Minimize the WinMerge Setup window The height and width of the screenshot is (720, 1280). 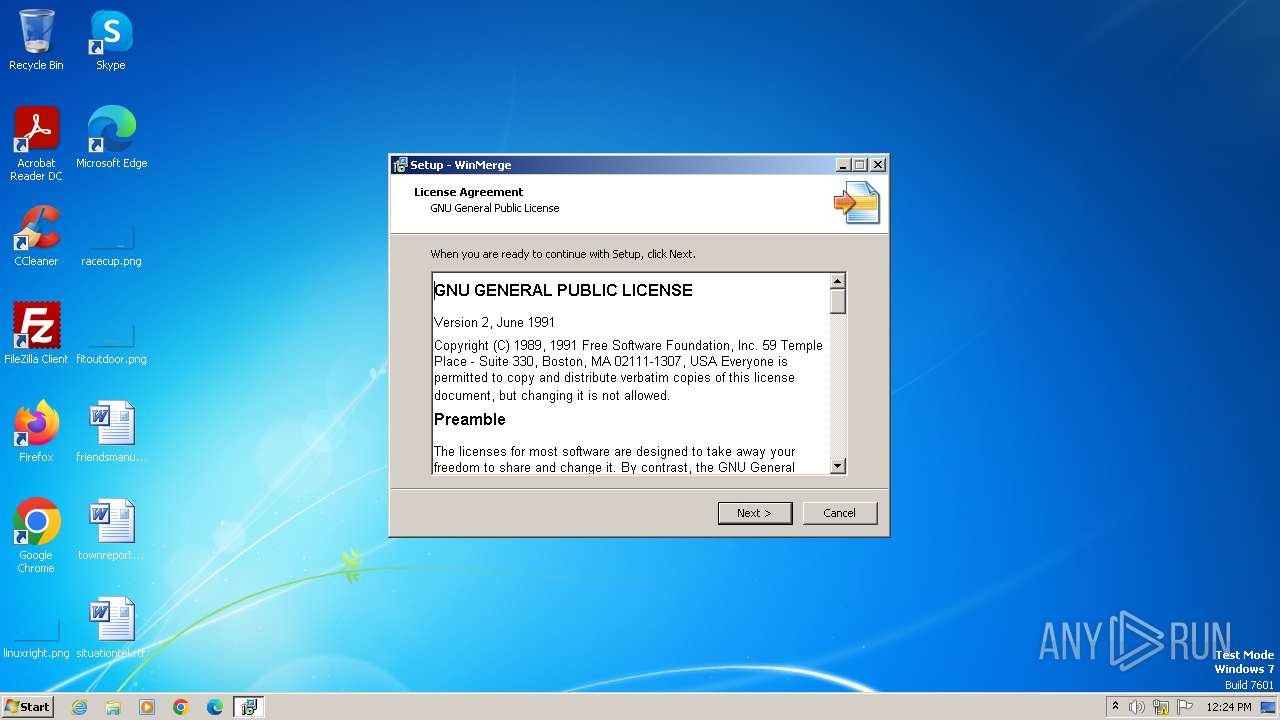(843, 165)
